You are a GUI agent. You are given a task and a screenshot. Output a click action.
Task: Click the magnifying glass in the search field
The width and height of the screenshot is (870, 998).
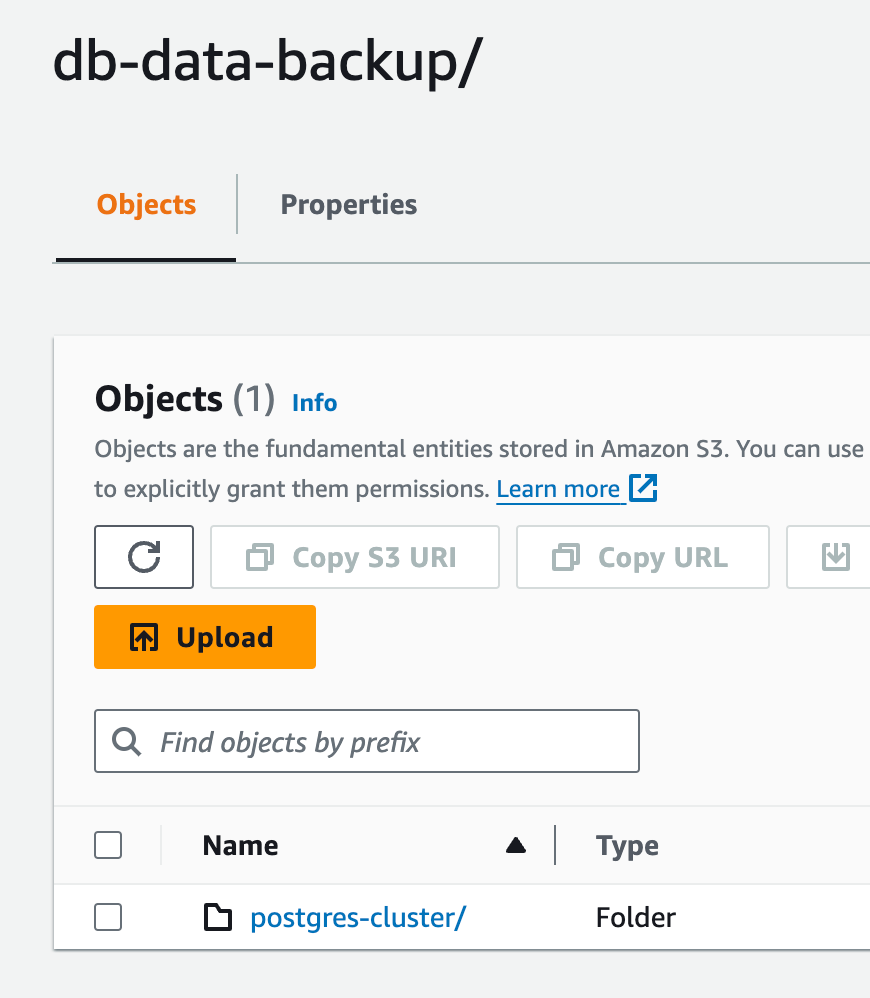click(125, 741)
